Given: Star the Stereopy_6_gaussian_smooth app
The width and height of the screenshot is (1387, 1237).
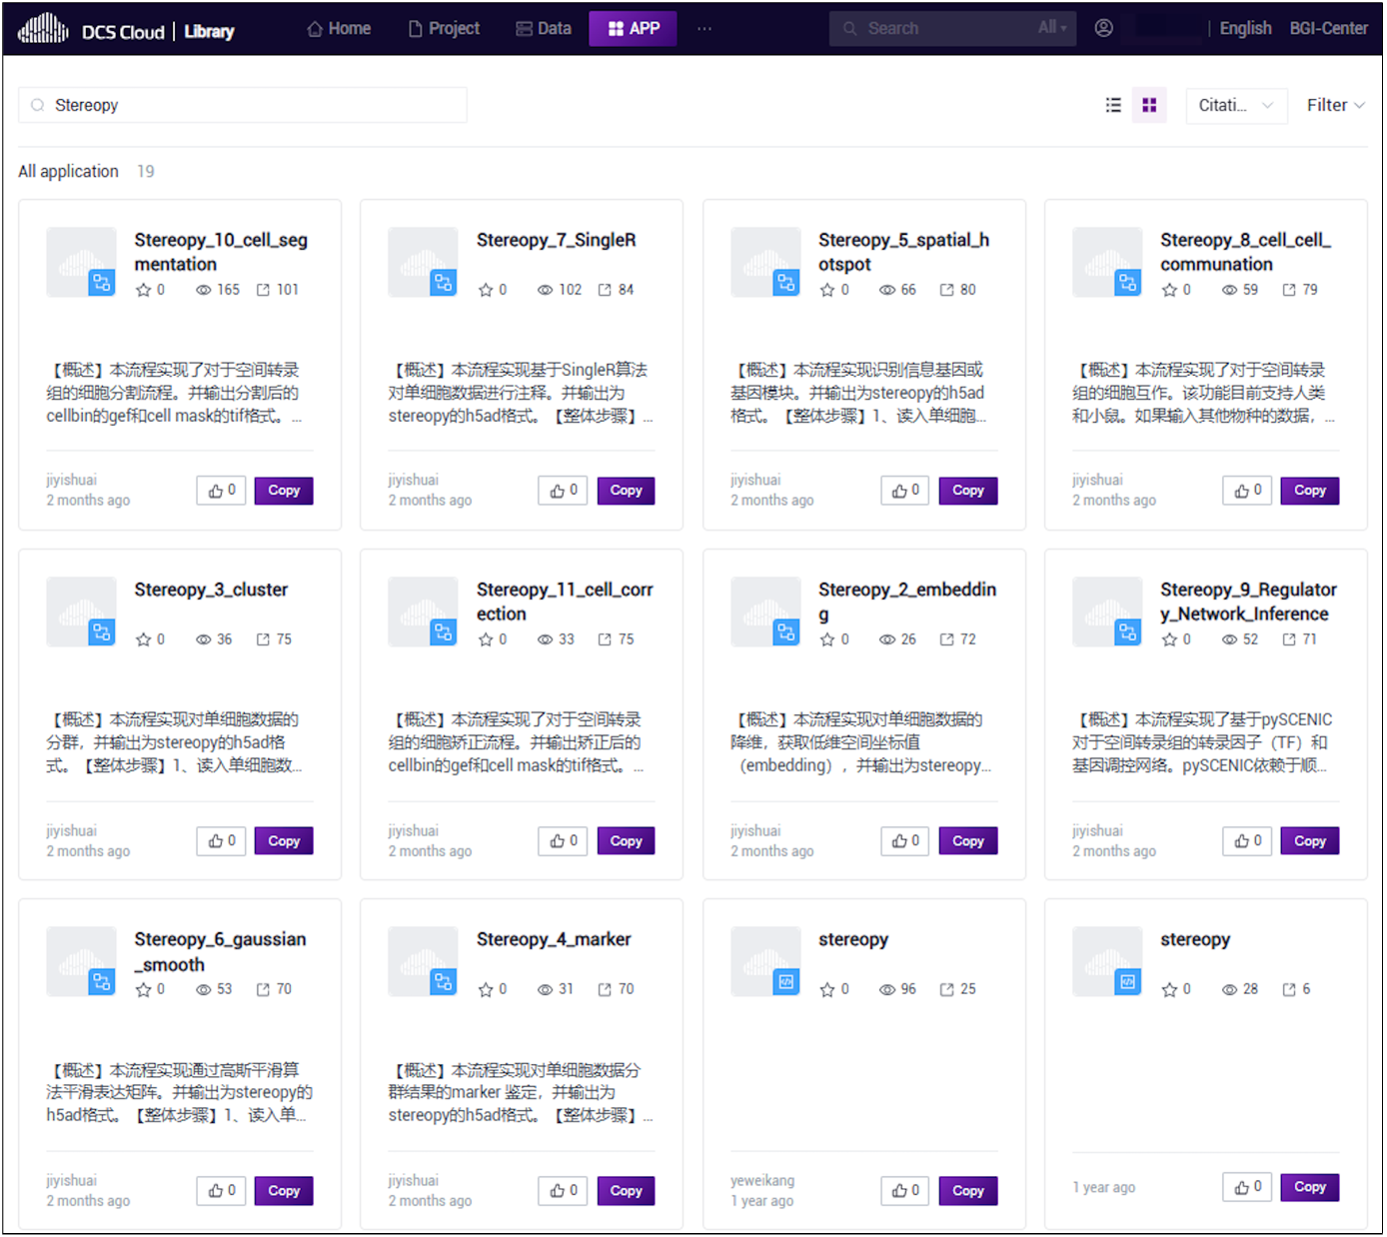Looking at the screenshot, I should coord(144,990).
